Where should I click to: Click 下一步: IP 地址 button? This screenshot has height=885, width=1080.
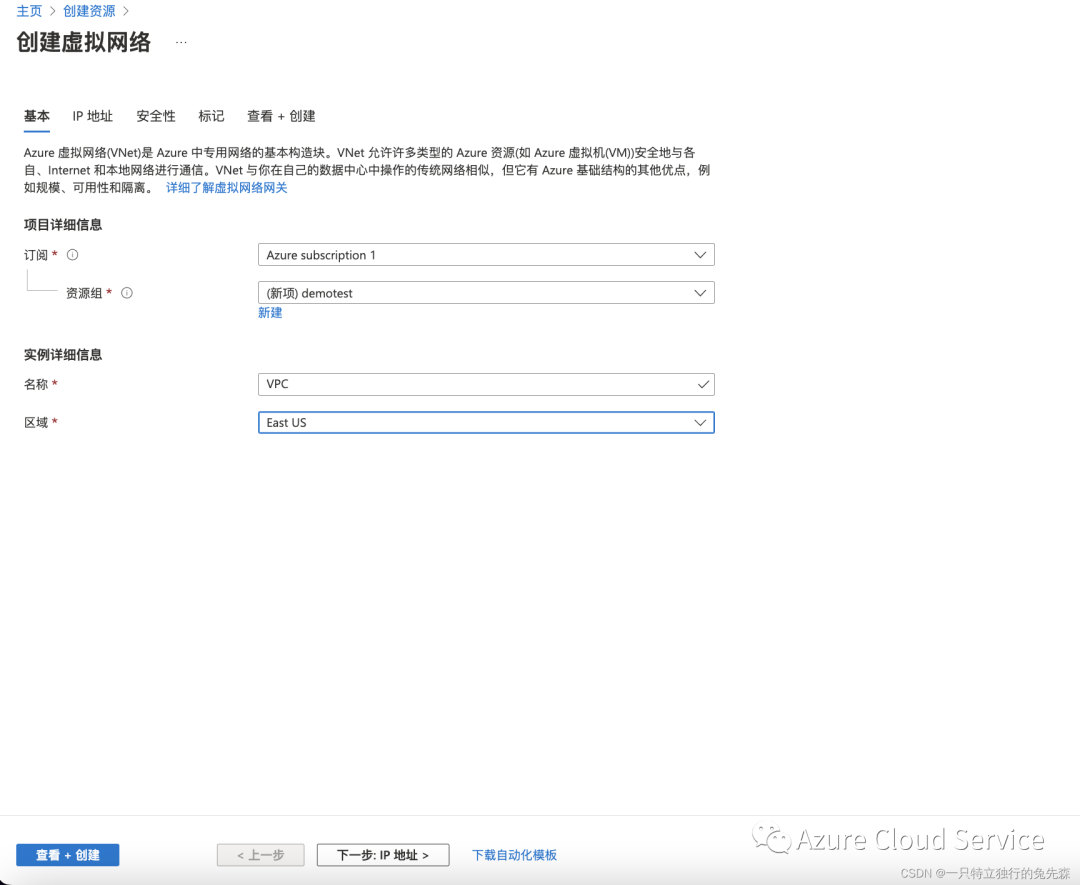pos(383,855)
